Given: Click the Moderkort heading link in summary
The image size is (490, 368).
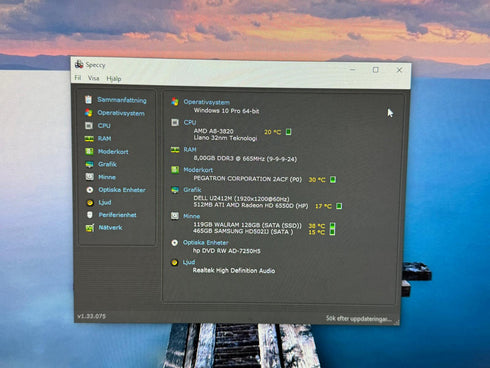Looking at the screenshot, I should [x=198, y=170].
